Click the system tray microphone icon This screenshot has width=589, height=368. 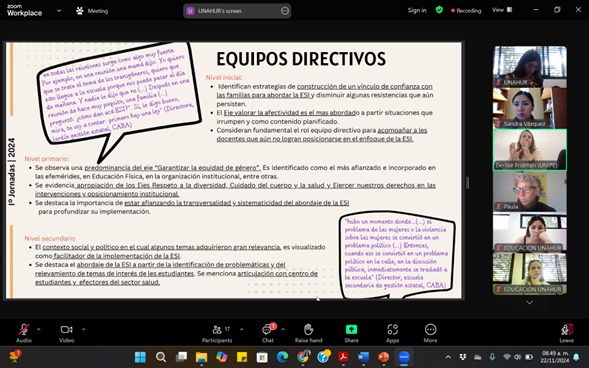point(492,357)
